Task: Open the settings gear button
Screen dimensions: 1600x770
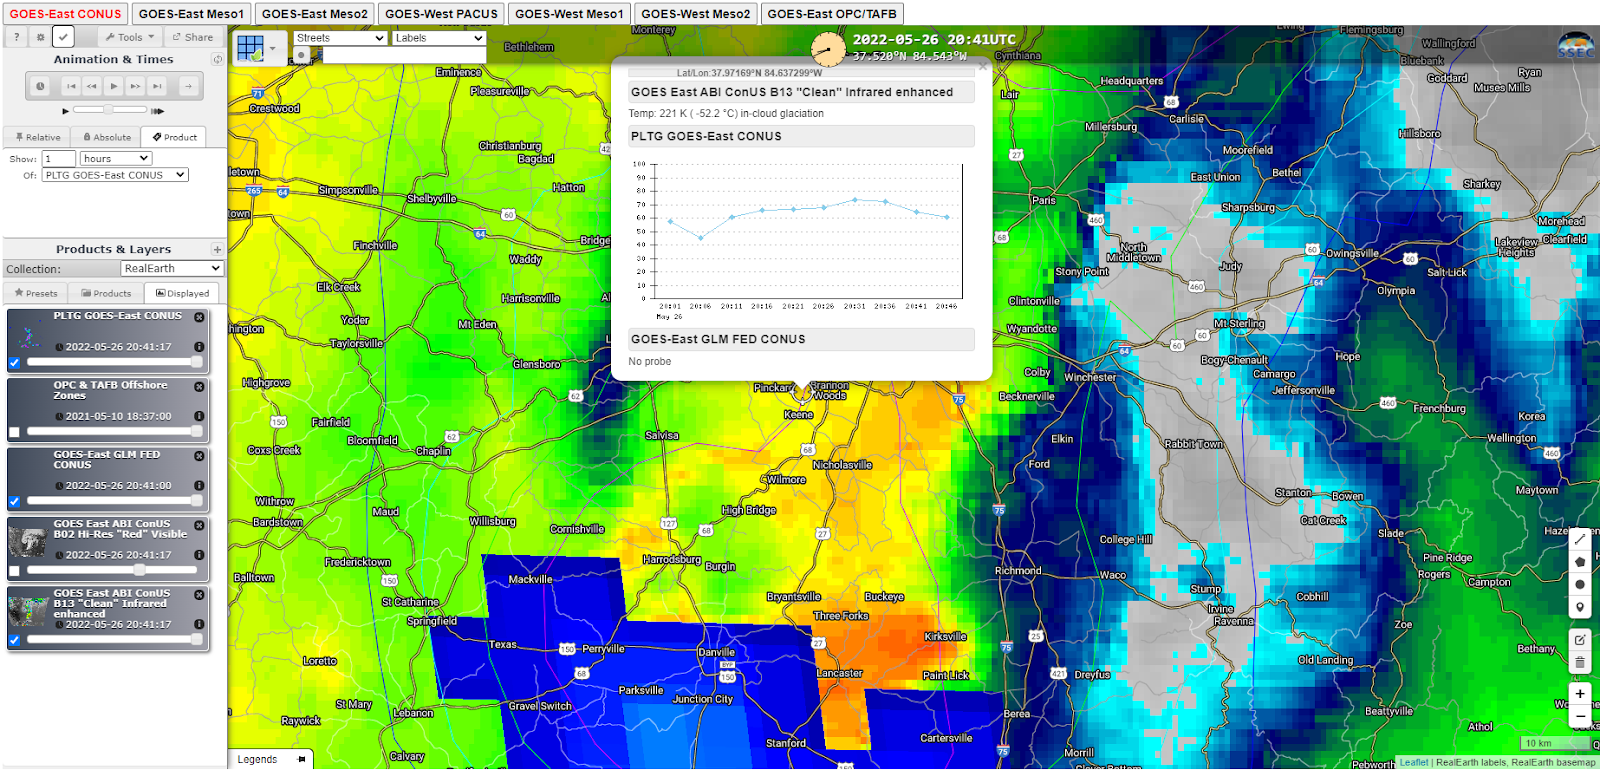Action: point(40,37)
